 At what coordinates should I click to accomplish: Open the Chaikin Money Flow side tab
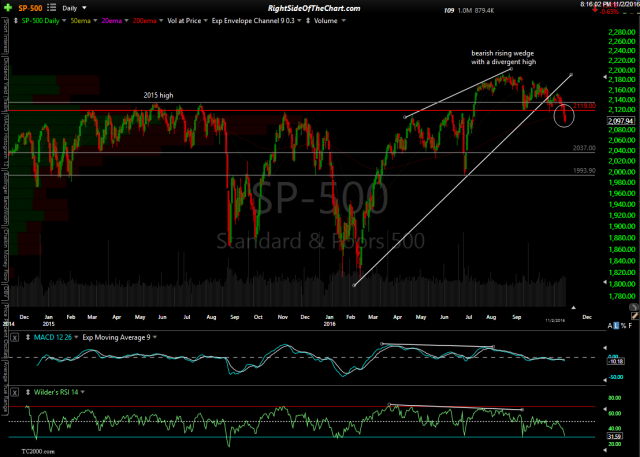tap(5, 254)
